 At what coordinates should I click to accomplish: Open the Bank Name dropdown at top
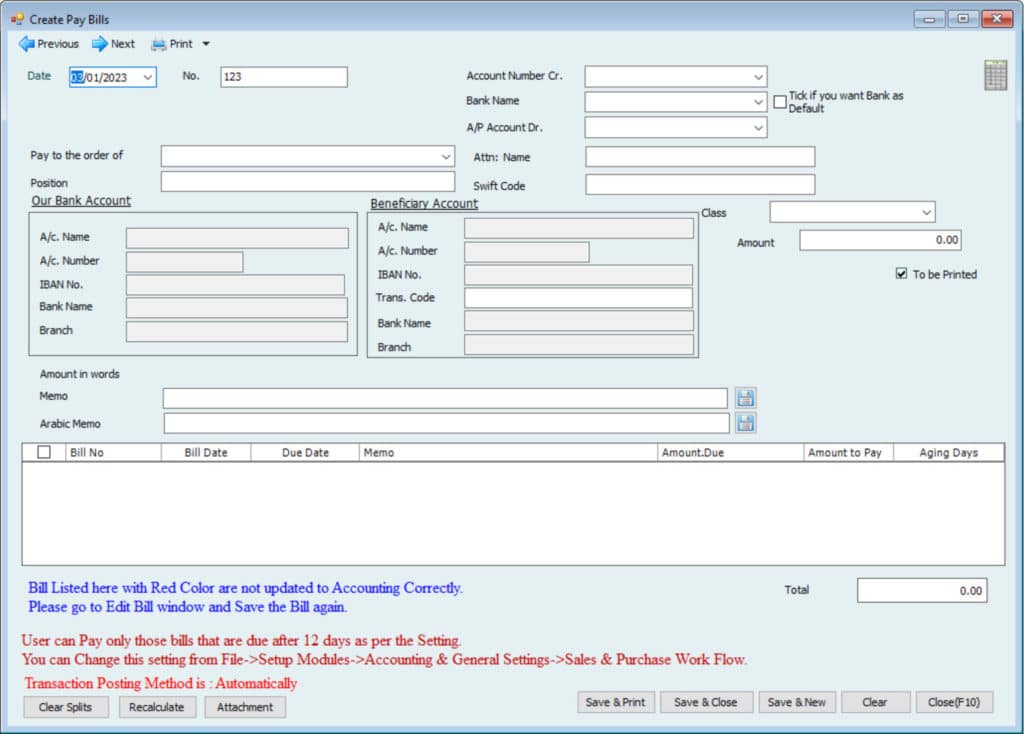[x=758, y=102]
